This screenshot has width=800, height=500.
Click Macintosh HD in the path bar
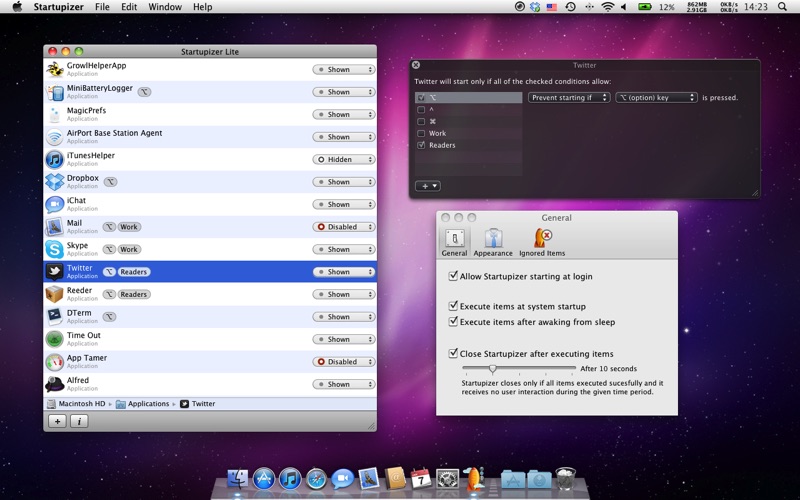pyautogui.click(x=76, y=404)
